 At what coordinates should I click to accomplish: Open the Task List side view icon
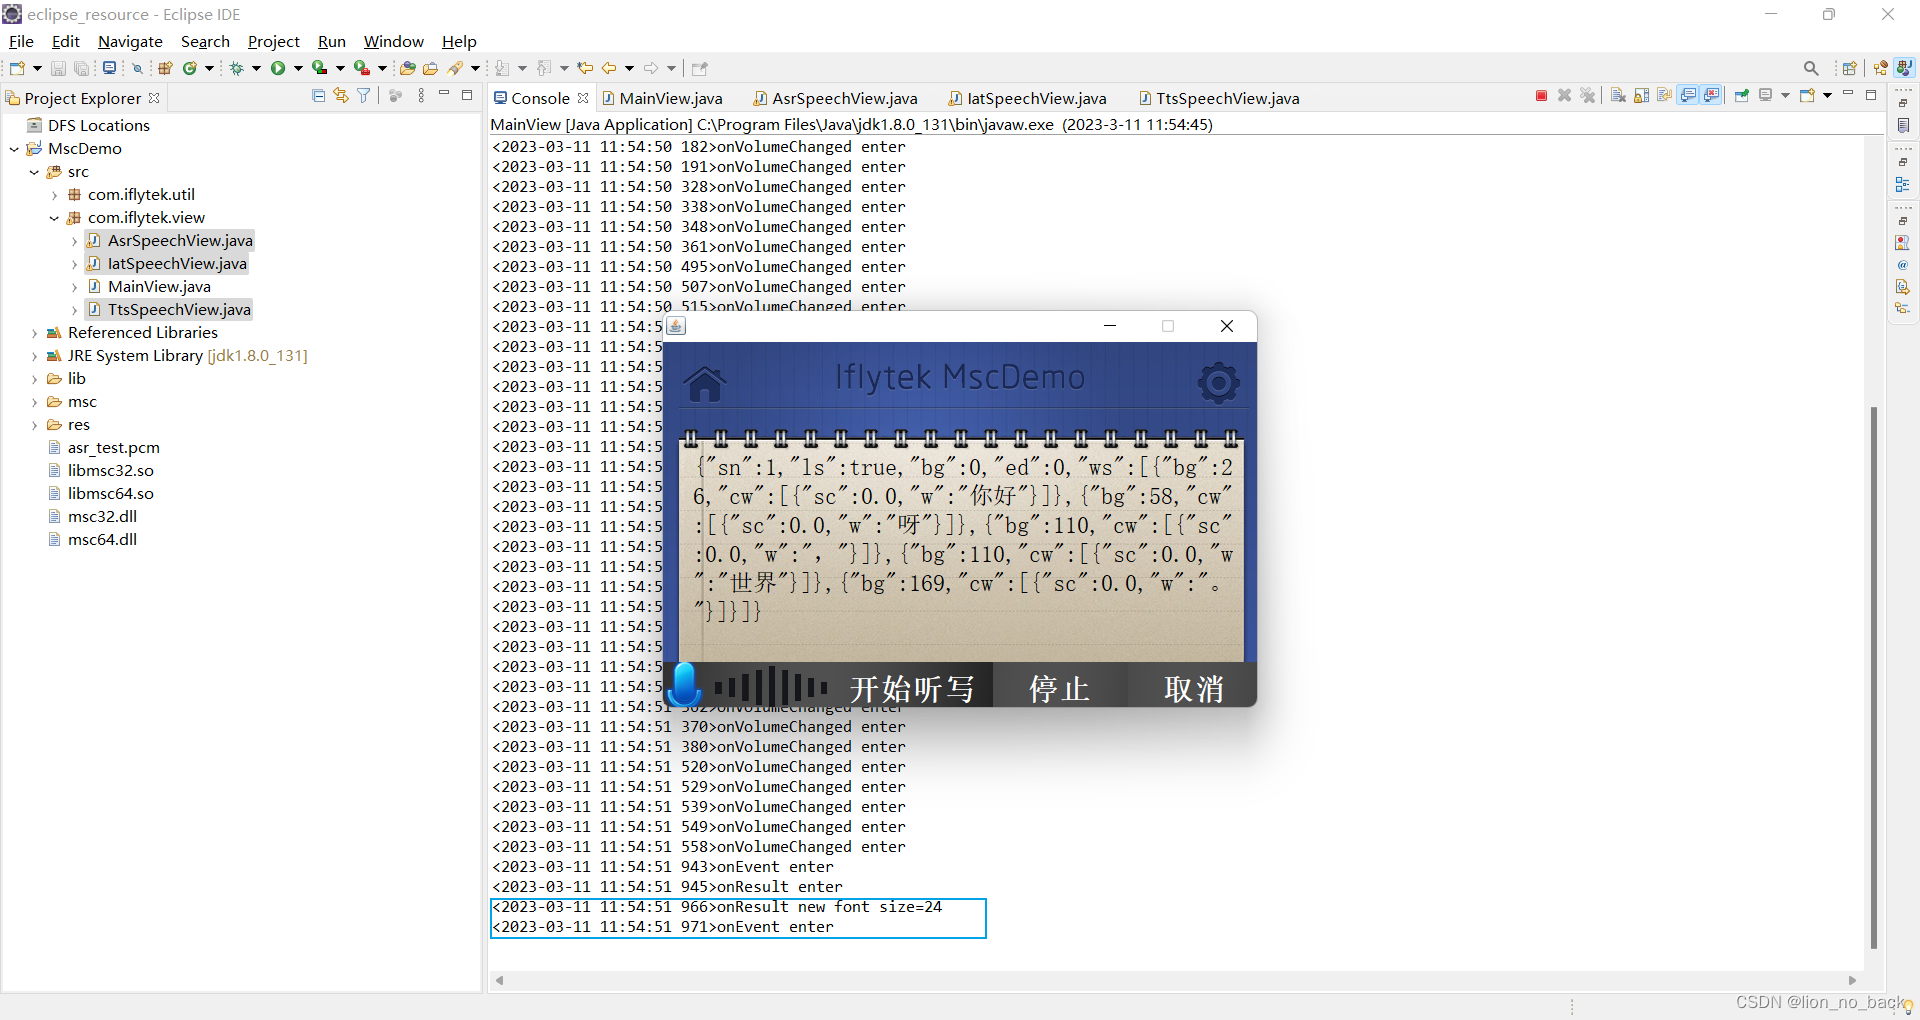[x=1903, y=125]
